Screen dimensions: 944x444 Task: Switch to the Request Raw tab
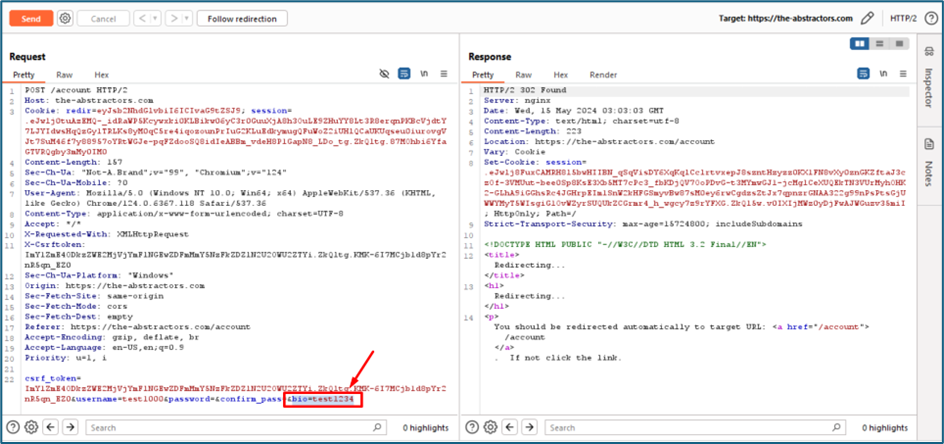64,75
